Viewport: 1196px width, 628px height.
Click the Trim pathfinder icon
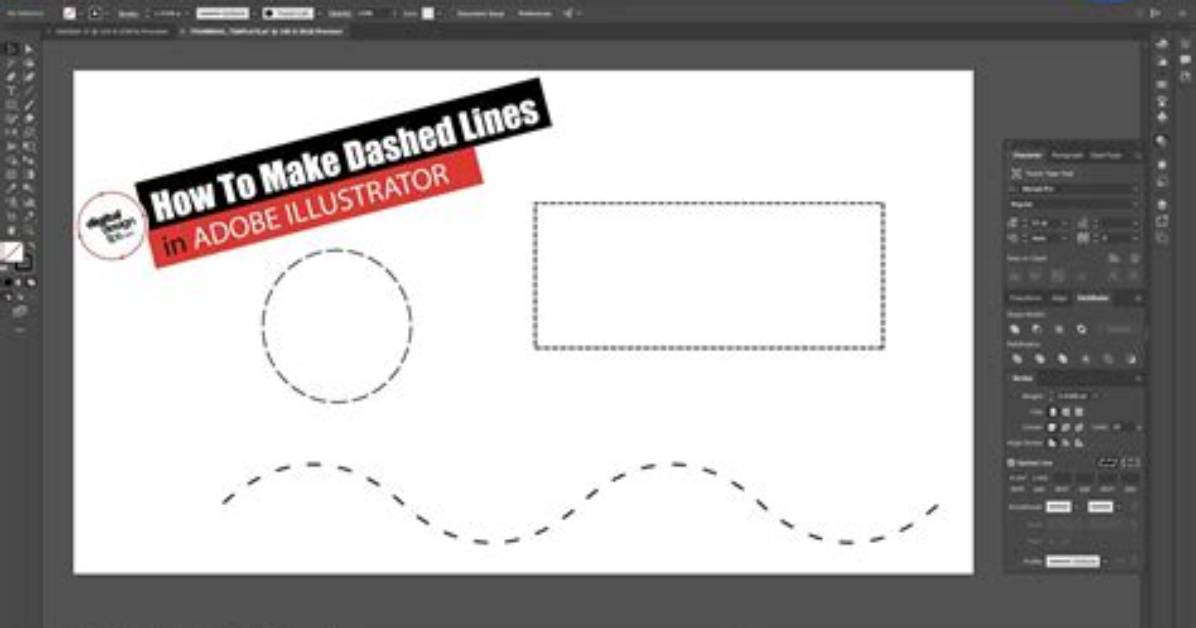point(1040,359)
